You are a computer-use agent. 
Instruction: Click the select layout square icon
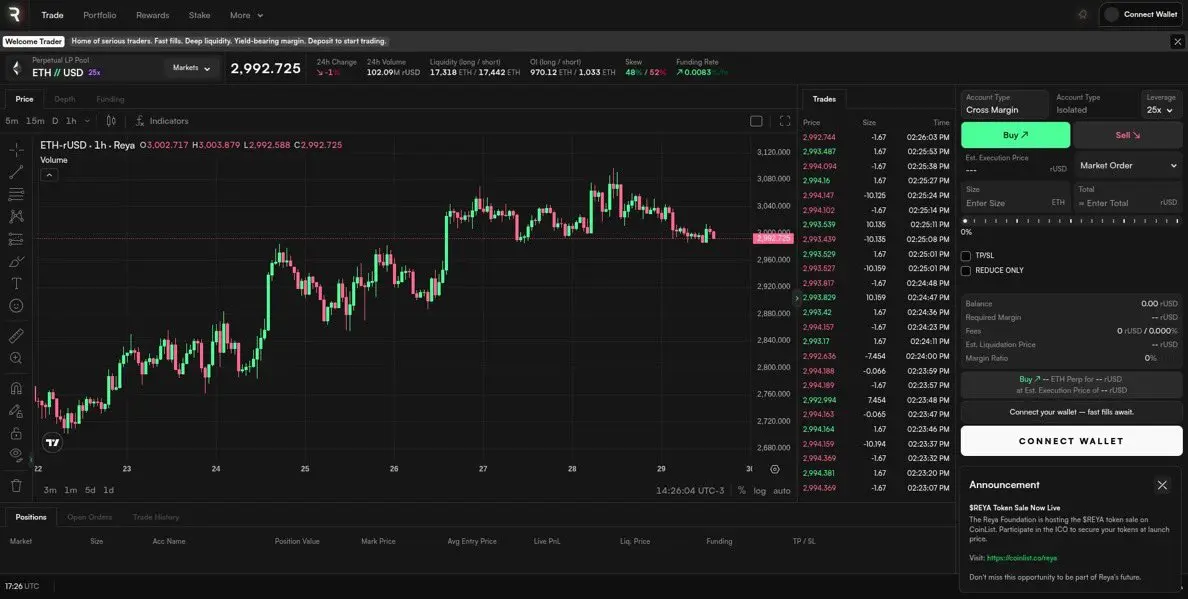click(756, 121)
